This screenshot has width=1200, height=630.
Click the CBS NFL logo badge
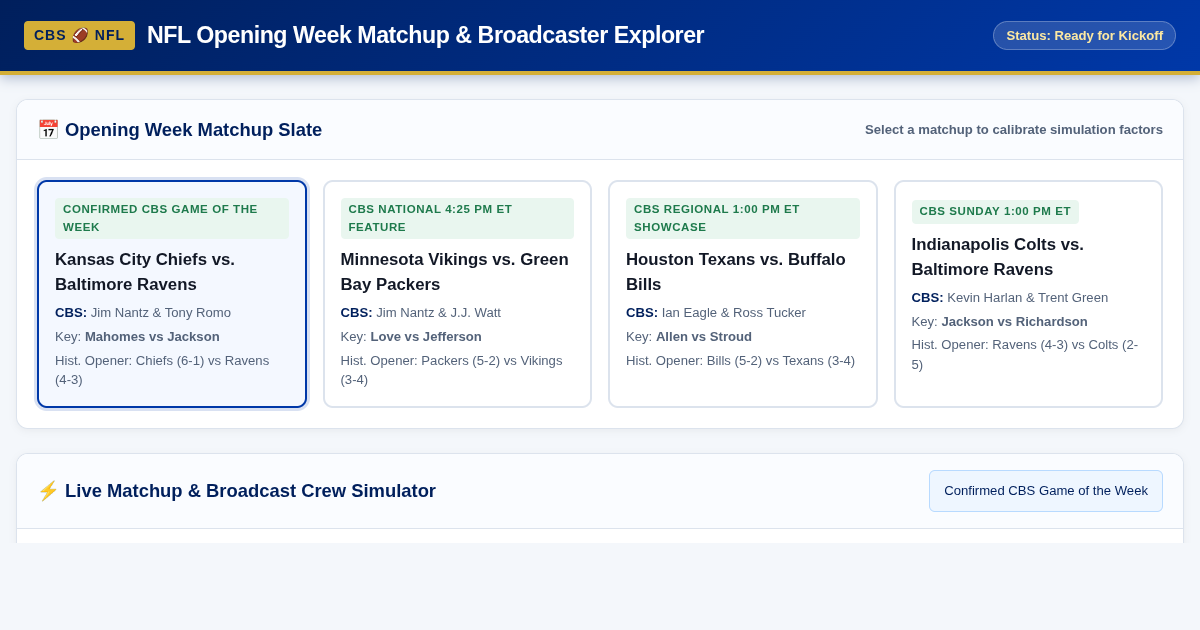[x=79, y=35]
